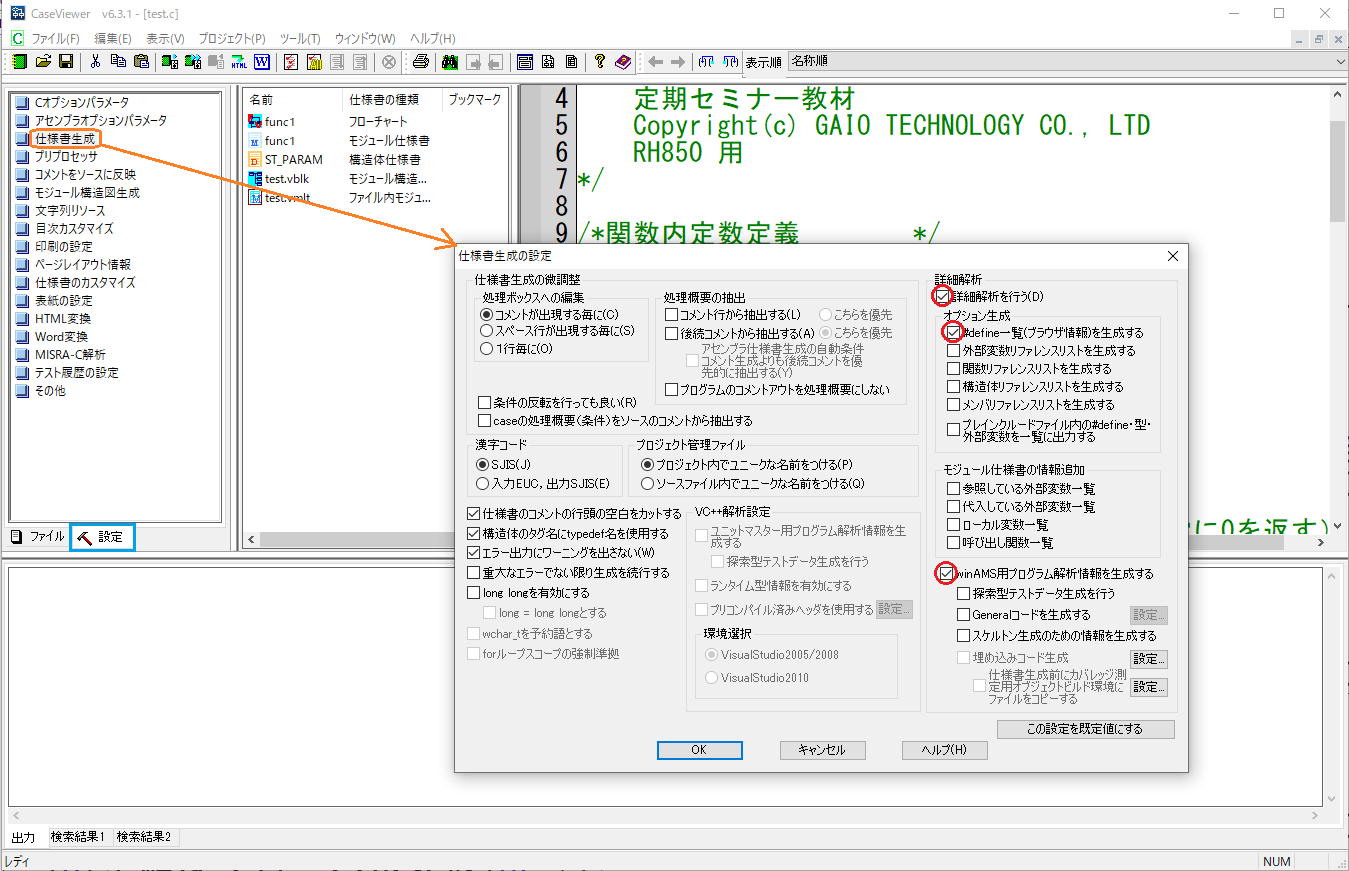Click the purple help book toolbar icon

tap(623, 62)
